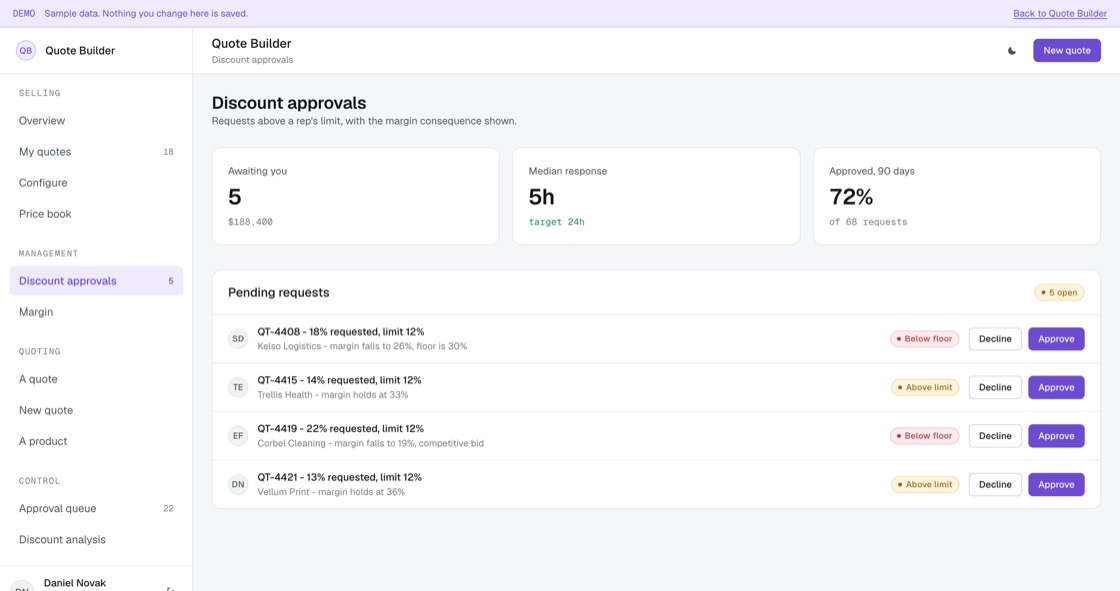
Task: Click the Below floor badge on QT-4419
Action: coord(924,436)
